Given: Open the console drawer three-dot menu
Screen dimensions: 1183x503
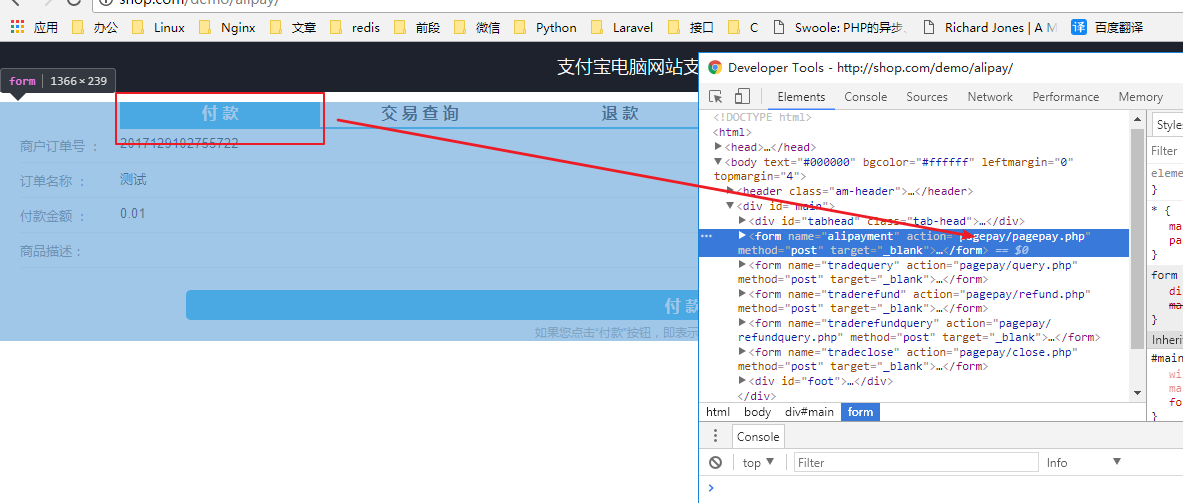Looking at the screenshot, I should [715, 437].
